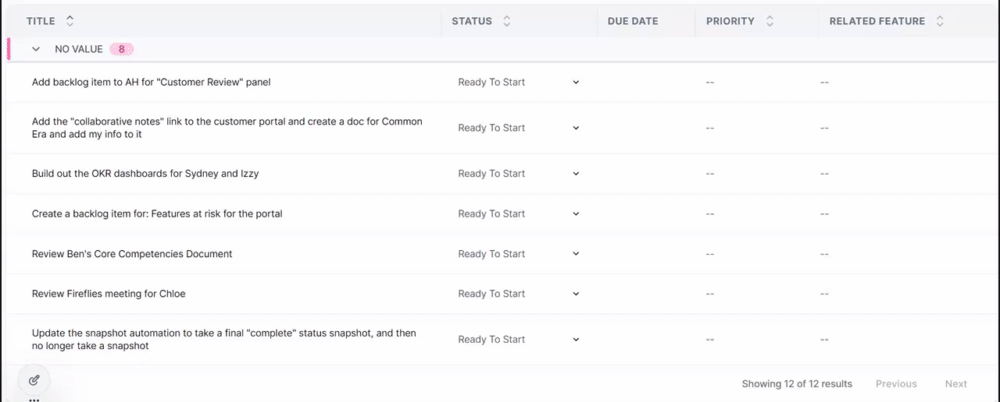The image size is (1000, 402).
Task: Click the Previous page button
Action: pyautogui.click(x=896, y=384)
